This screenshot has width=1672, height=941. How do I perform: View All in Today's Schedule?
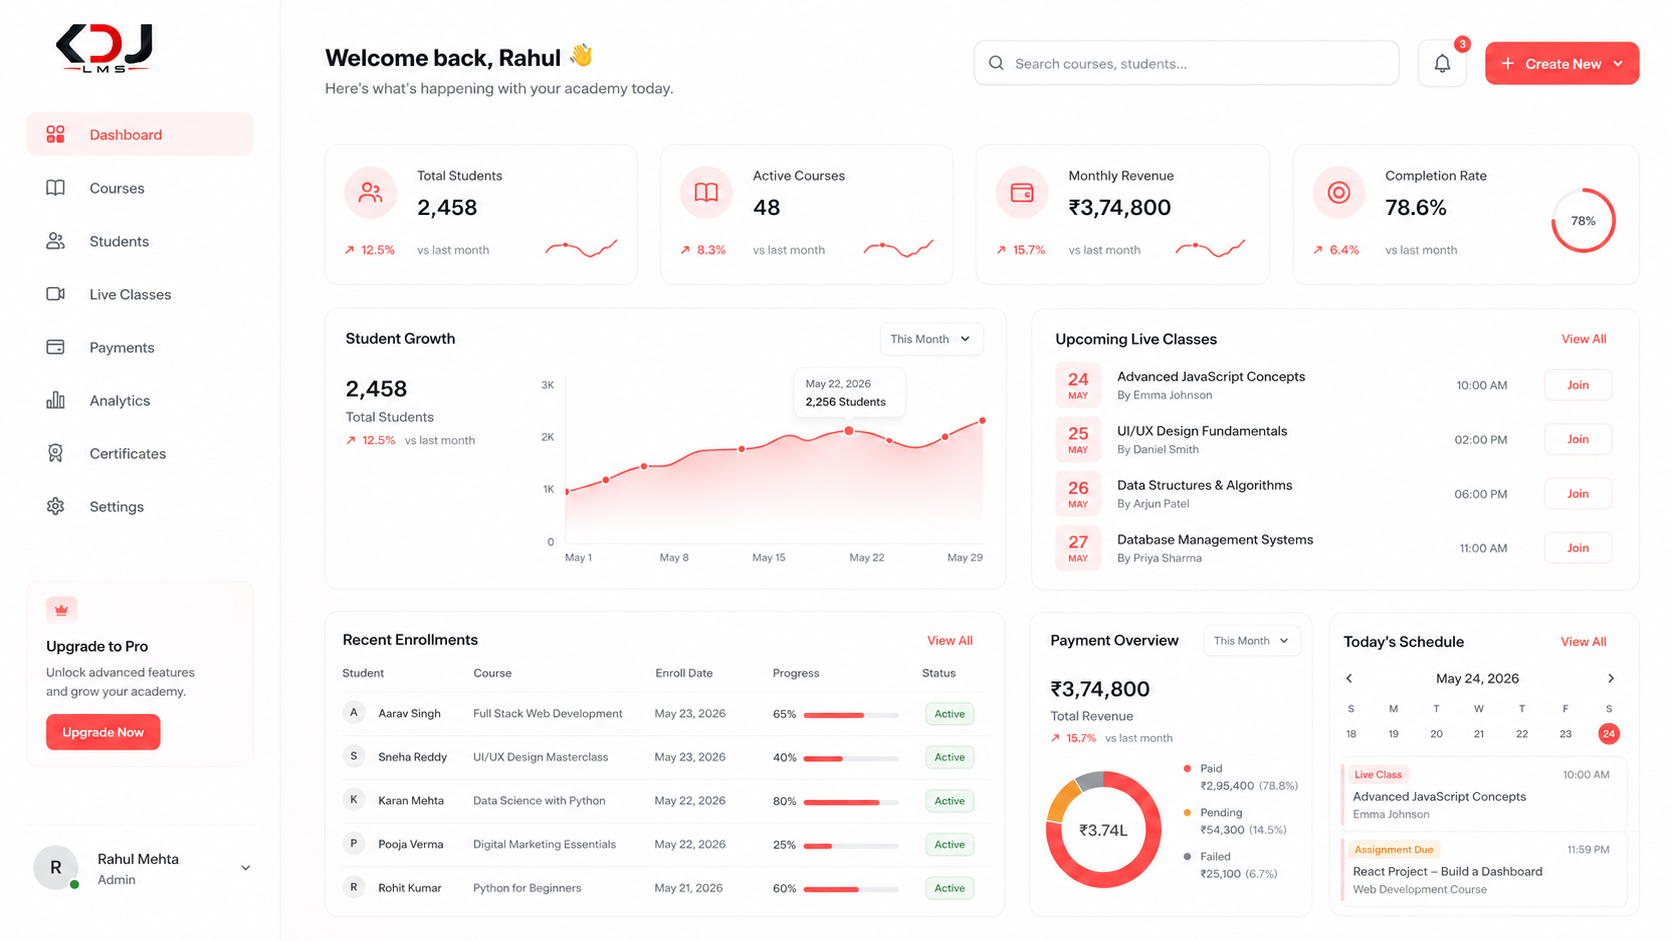[1584, 641]
